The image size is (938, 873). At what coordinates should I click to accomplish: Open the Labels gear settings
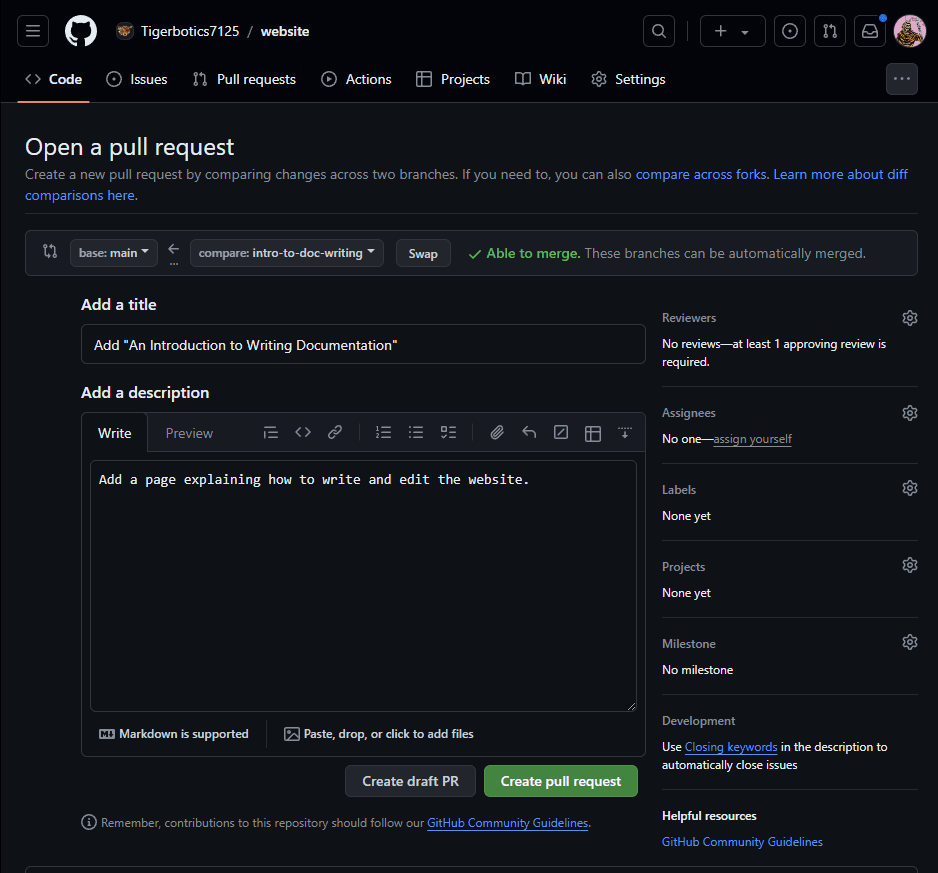coord(909,489)
